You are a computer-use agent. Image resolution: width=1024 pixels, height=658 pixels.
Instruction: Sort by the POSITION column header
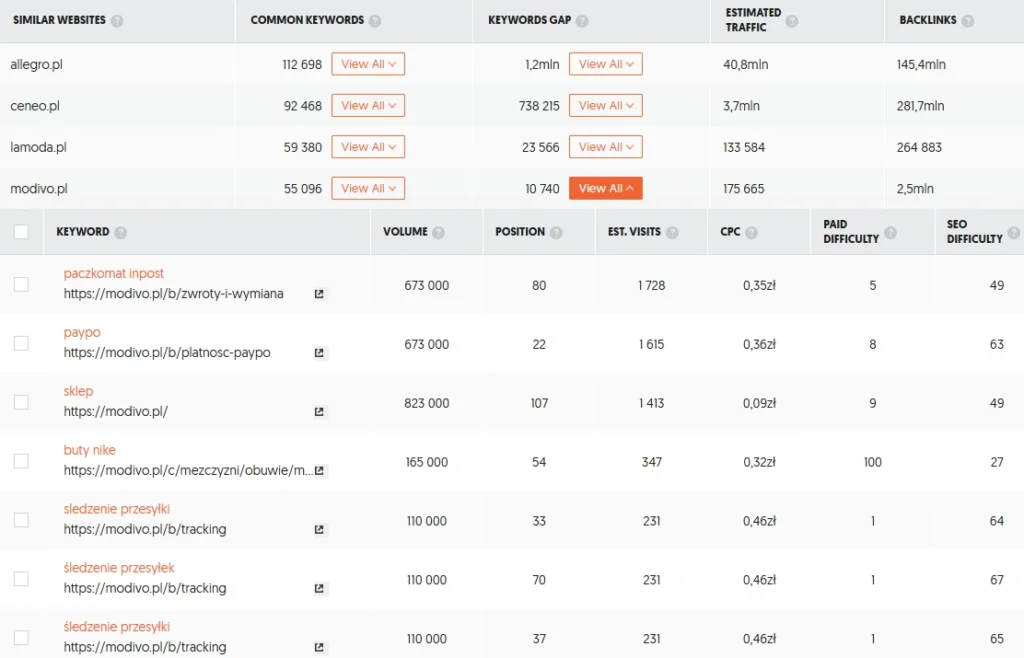click(521, 232)
